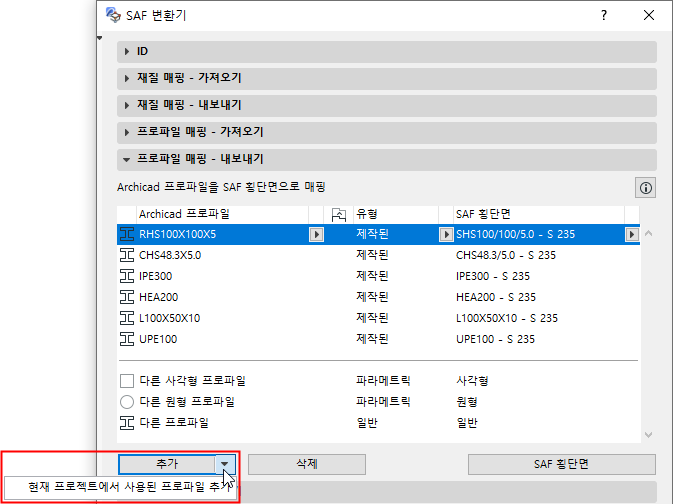Select the UPE100 profile row
Screen dimensions: 673x504
tap(378, 340)
